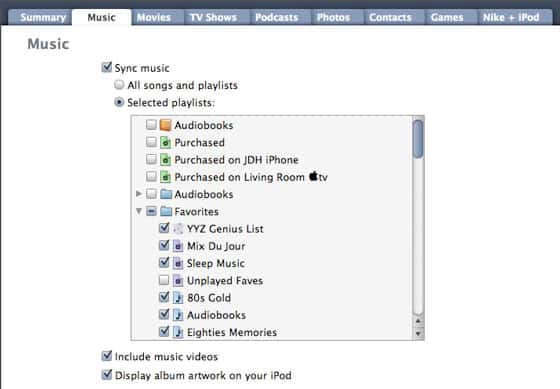This screenshot has height=389, width=560.
Task: Click the scrollbar down arrow
Action: tap(418, 334)
